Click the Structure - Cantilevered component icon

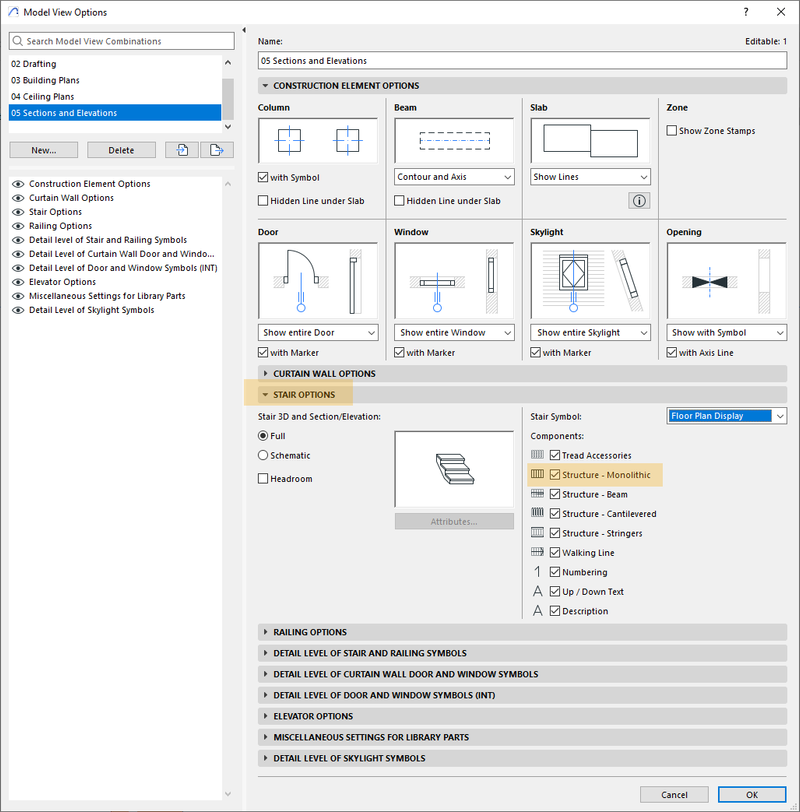coord(537,513)
